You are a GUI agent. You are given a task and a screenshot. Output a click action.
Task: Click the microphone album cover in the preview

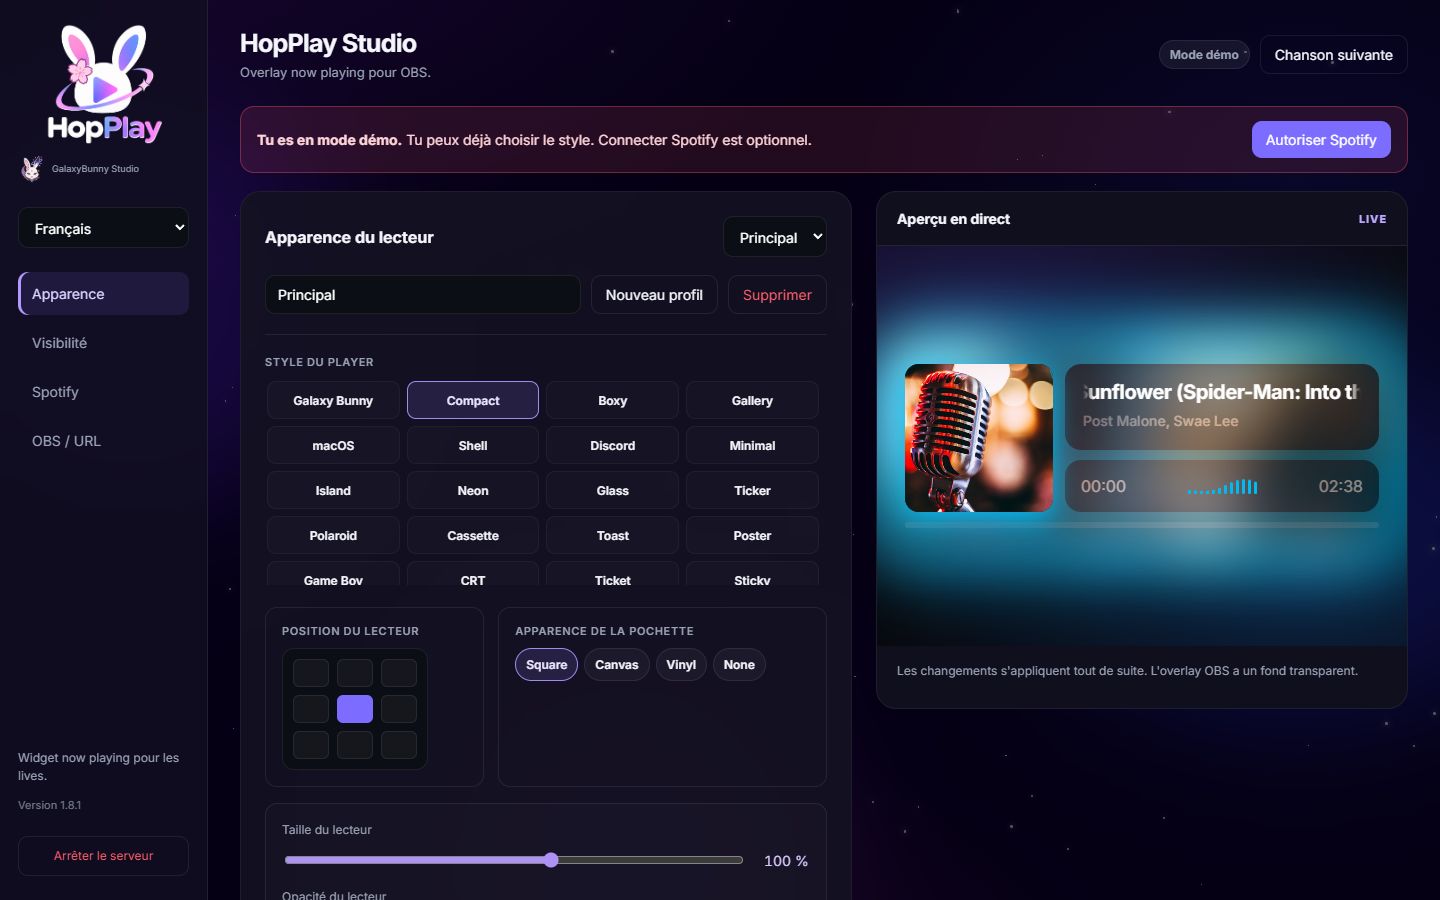(x=979, y=438)
